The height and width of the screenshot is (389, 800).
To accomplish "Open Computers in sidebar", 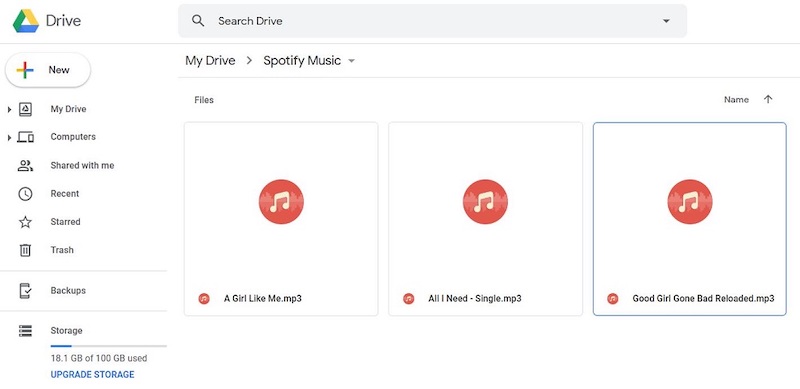I will tap(73, 137).
